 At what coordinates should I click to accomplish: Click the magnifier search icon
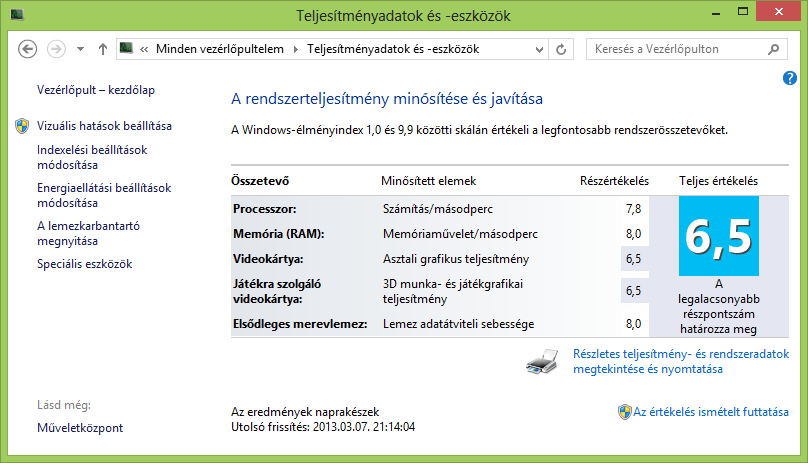point(773,49)
